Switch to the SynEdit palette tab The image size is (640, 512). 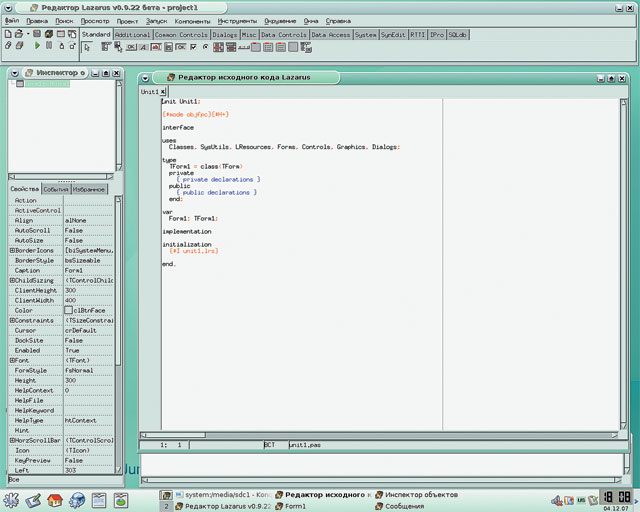[x=393, y=35]
